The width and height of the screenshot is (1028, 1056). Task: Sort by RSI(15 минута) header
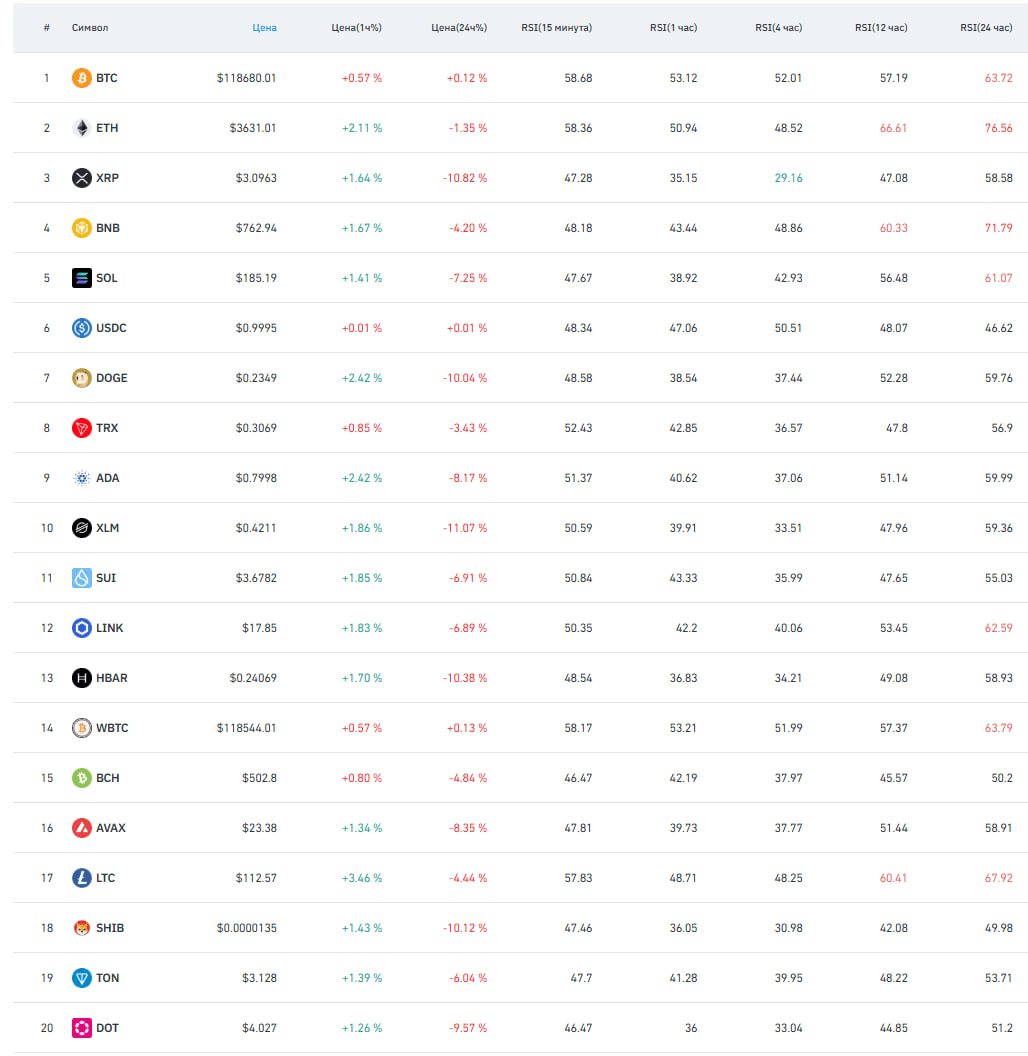tap(556, 28)
